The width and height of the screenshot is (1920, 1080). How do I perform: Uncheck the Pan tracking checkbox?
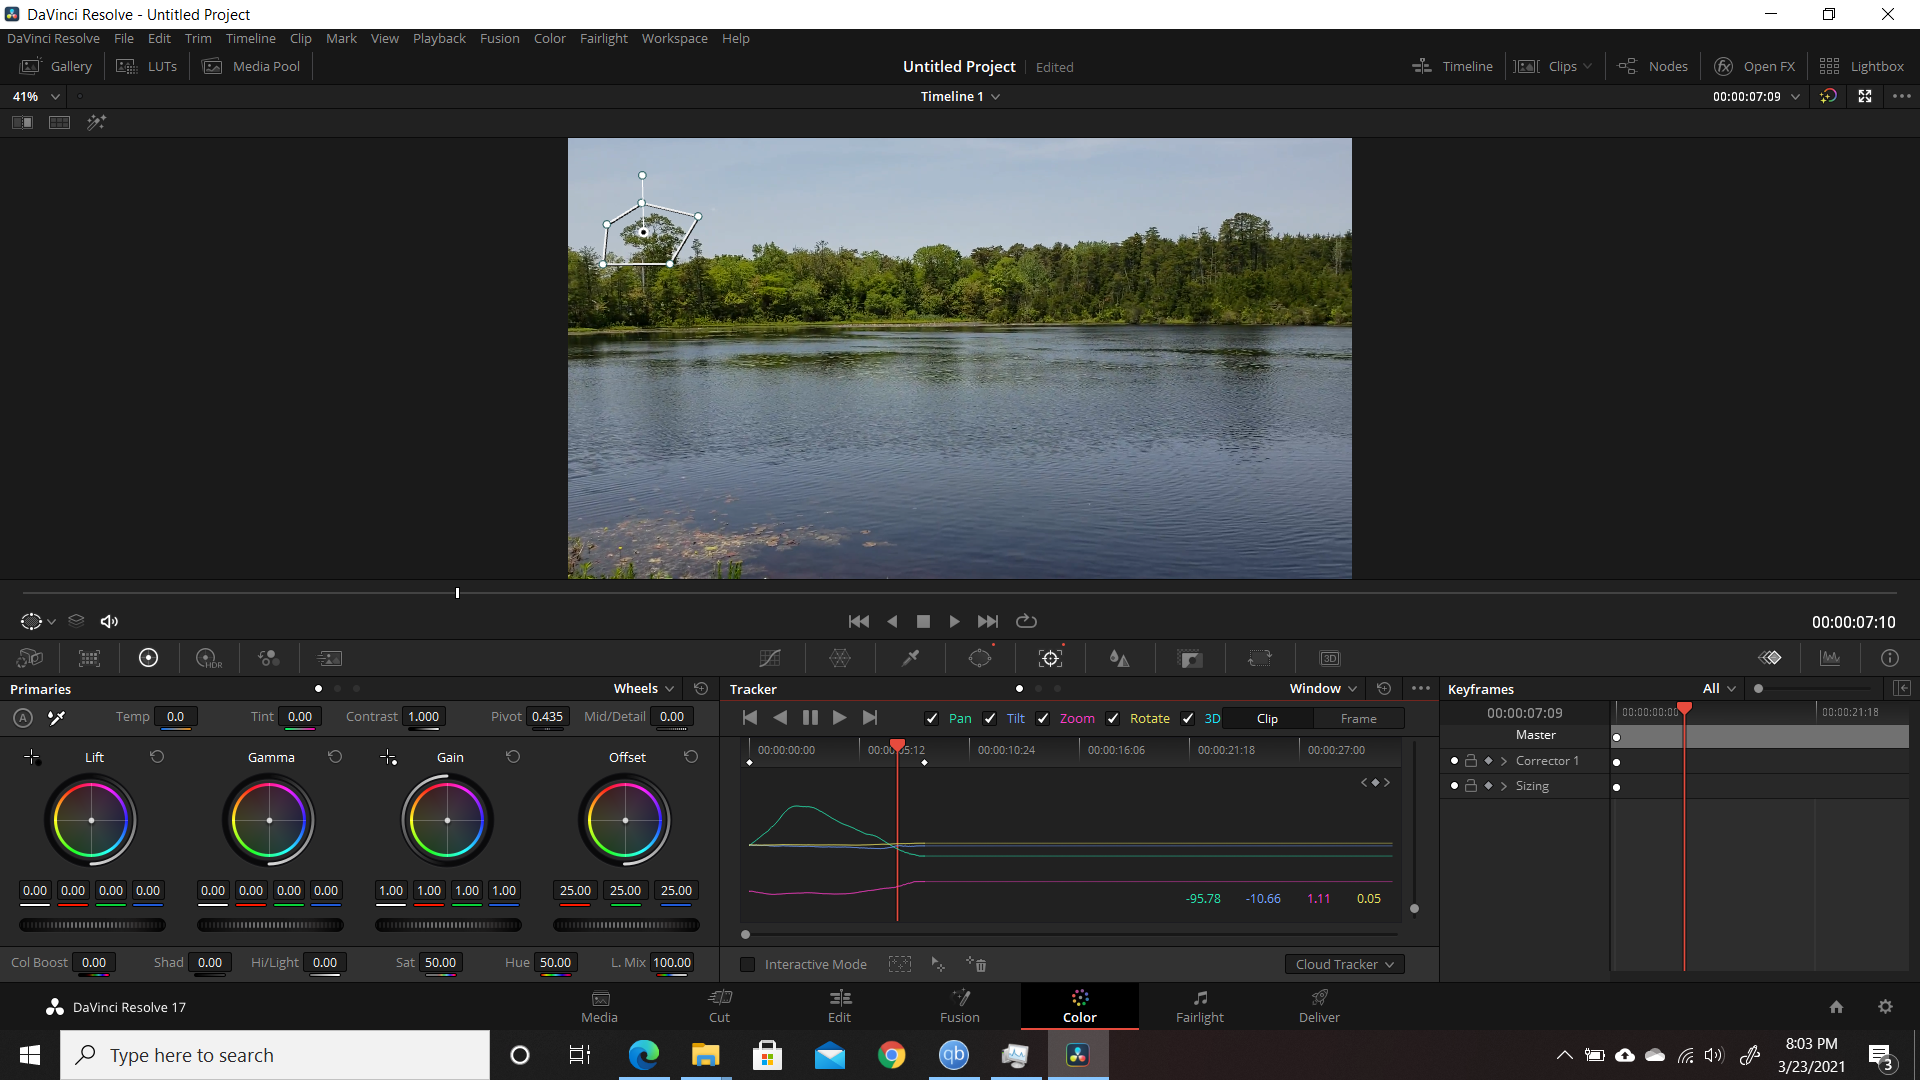(932, 718)
